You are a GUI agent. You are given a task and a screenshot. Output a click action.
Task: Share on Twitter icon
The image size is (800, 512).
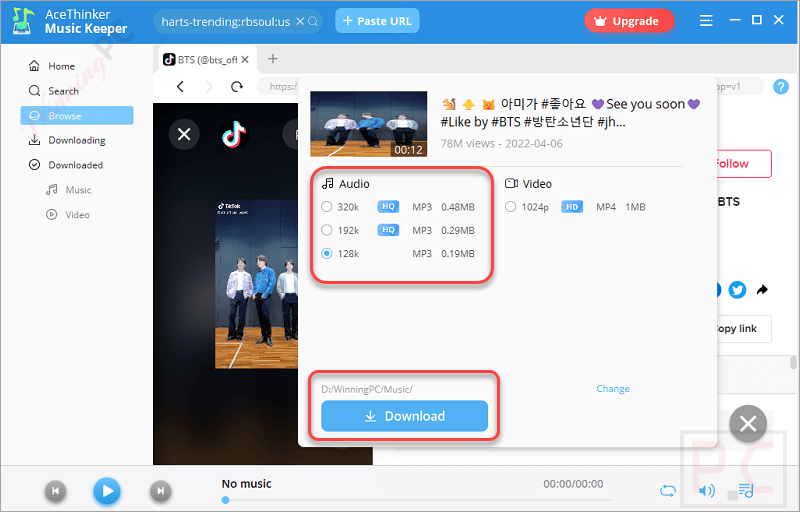pyautogui.click(x=737, y=290)
